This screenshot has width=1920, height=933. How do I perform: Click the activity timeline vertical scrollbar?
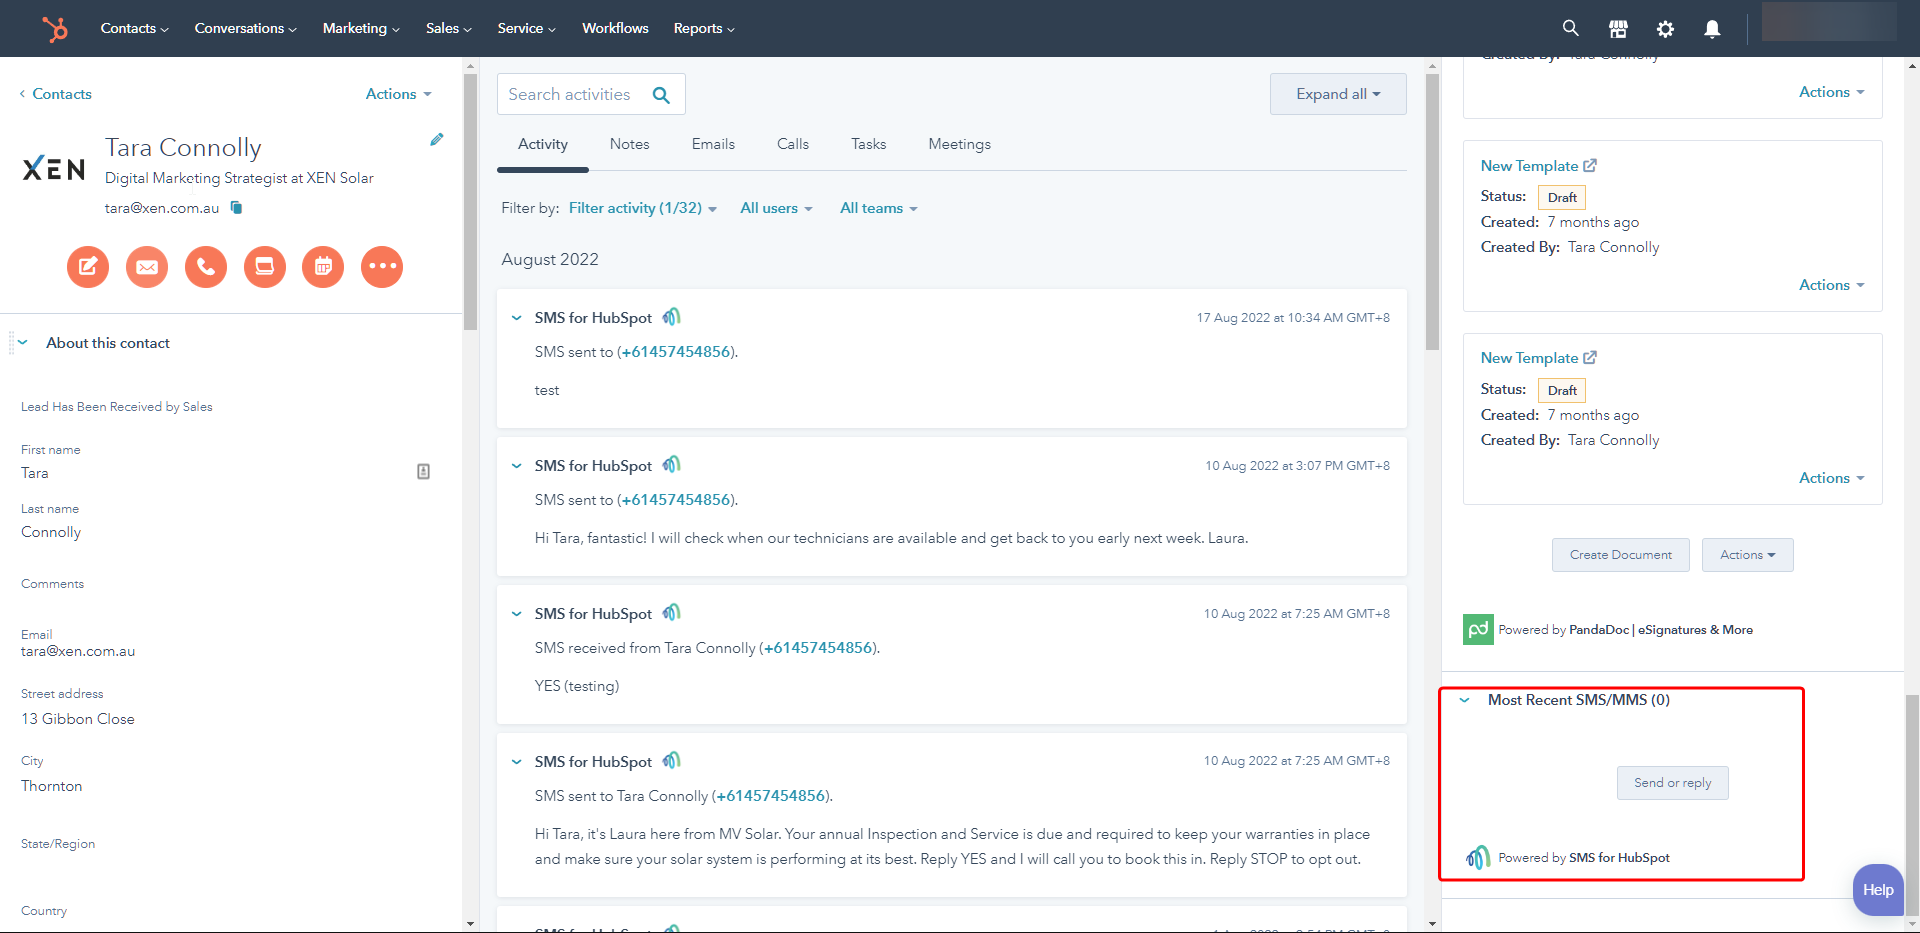coord(1432,211)
